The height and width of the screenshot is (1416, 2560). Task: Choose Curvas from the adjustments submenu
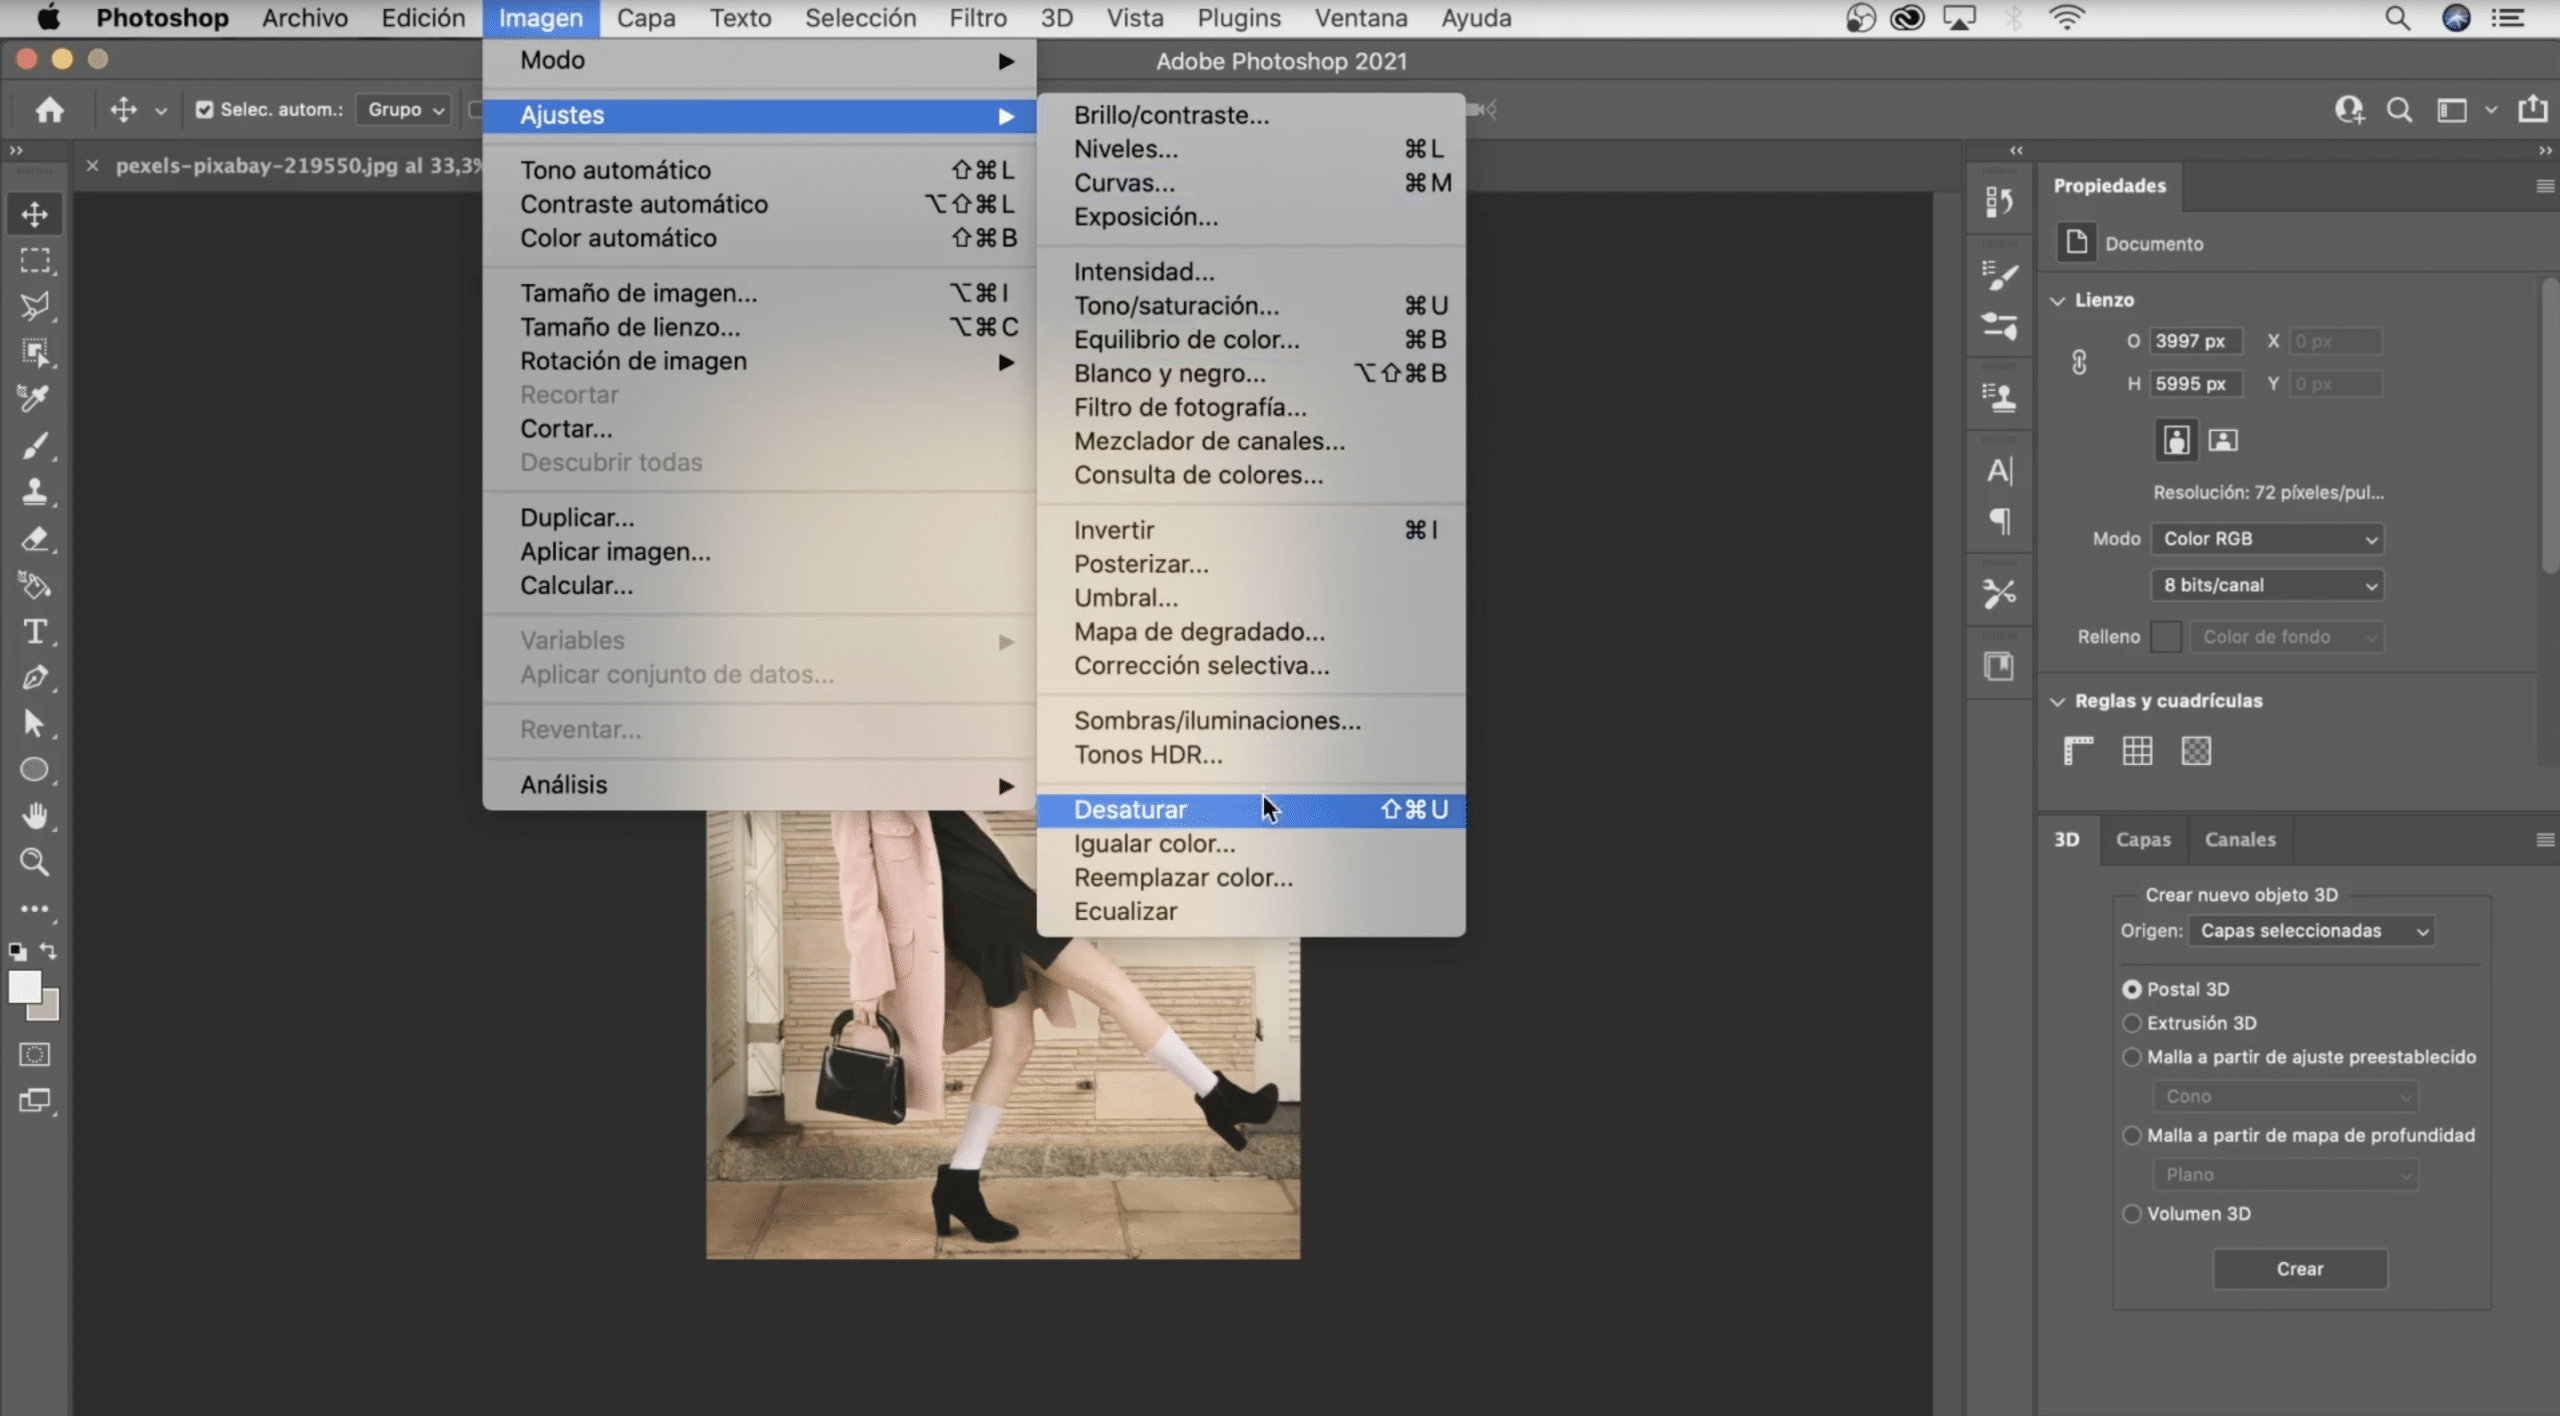coord(1122,182)
